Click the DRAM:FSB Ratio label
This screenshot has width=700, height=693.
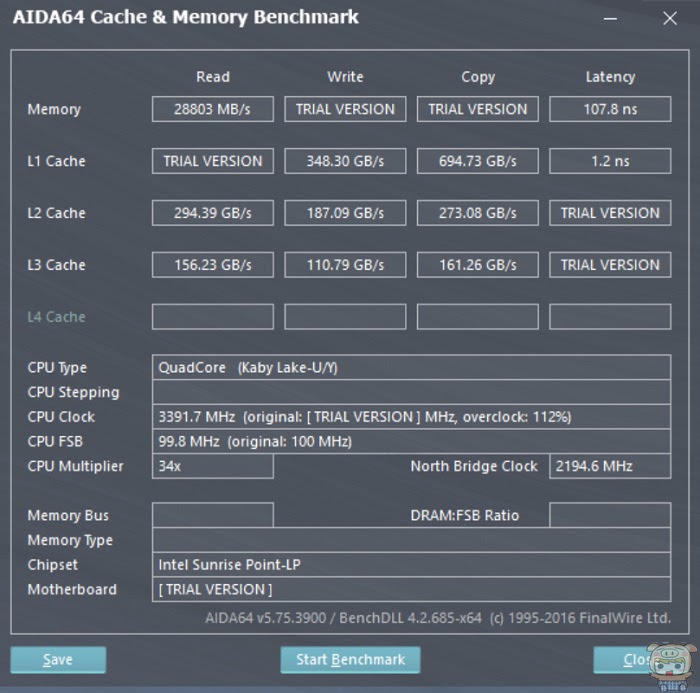click(464, 515)
